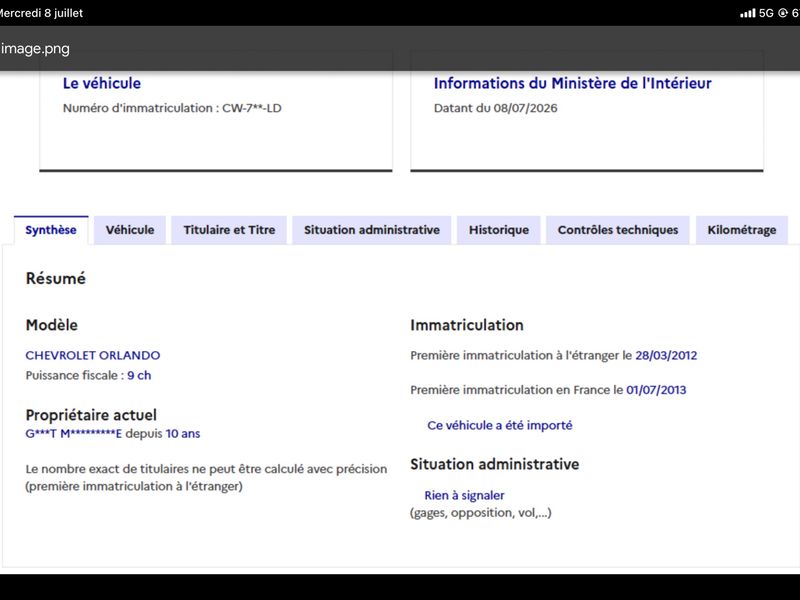The image size is (800, 600).
Task: Switch to the Kilométrage tab
Action: pyautogui.click(x=742, y=230)
